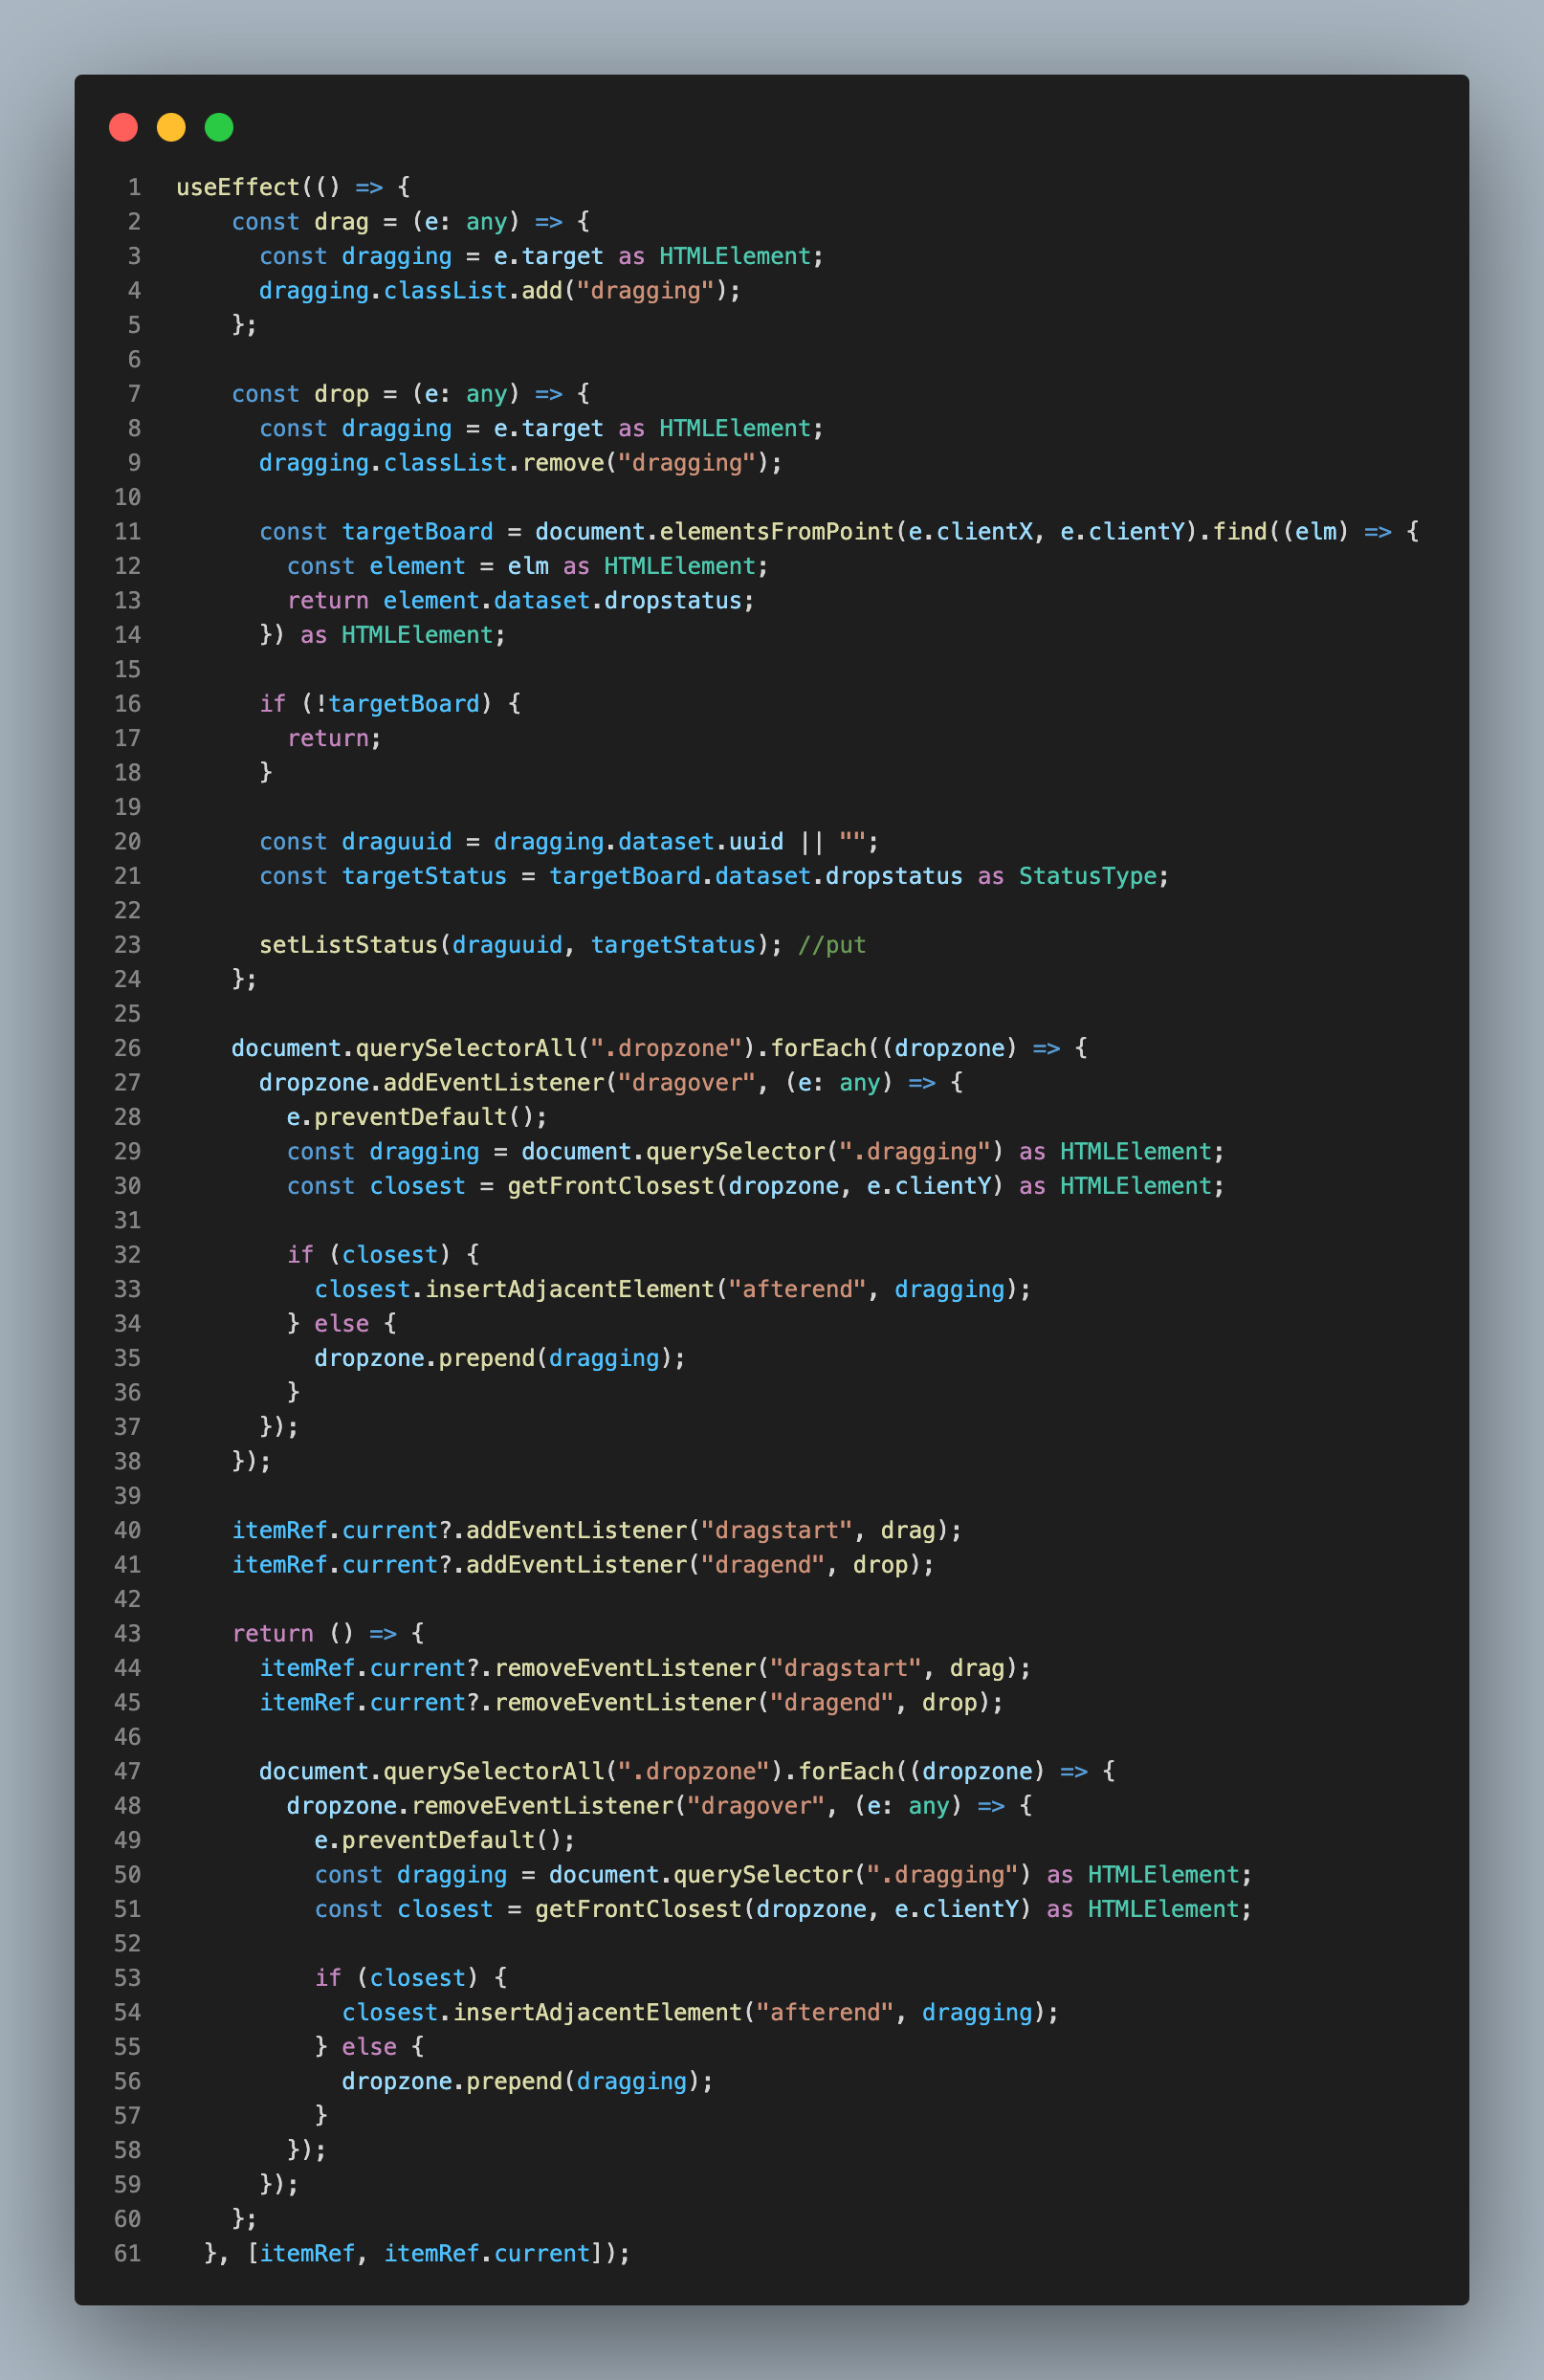
Task: Click the yellow minimize traffic light button
Action: pyautogui.click(x=171, y=128)
